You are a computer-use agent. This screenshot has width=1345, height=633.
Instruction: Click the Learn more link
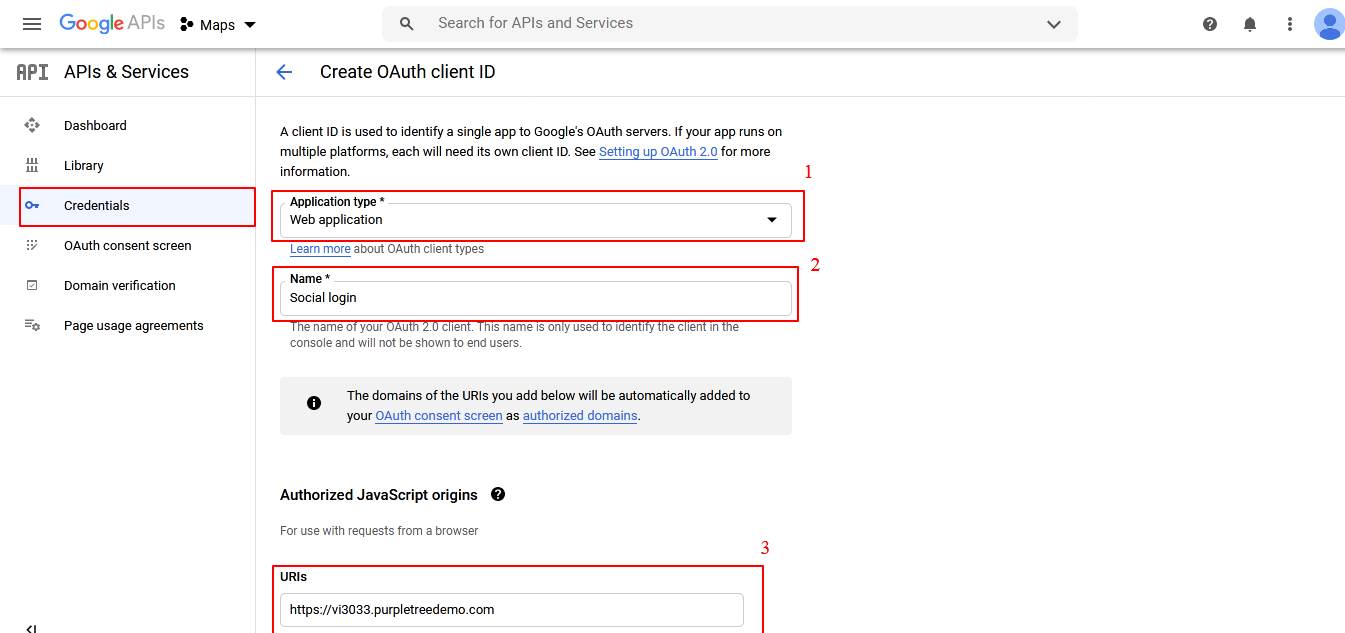[320, 249]
